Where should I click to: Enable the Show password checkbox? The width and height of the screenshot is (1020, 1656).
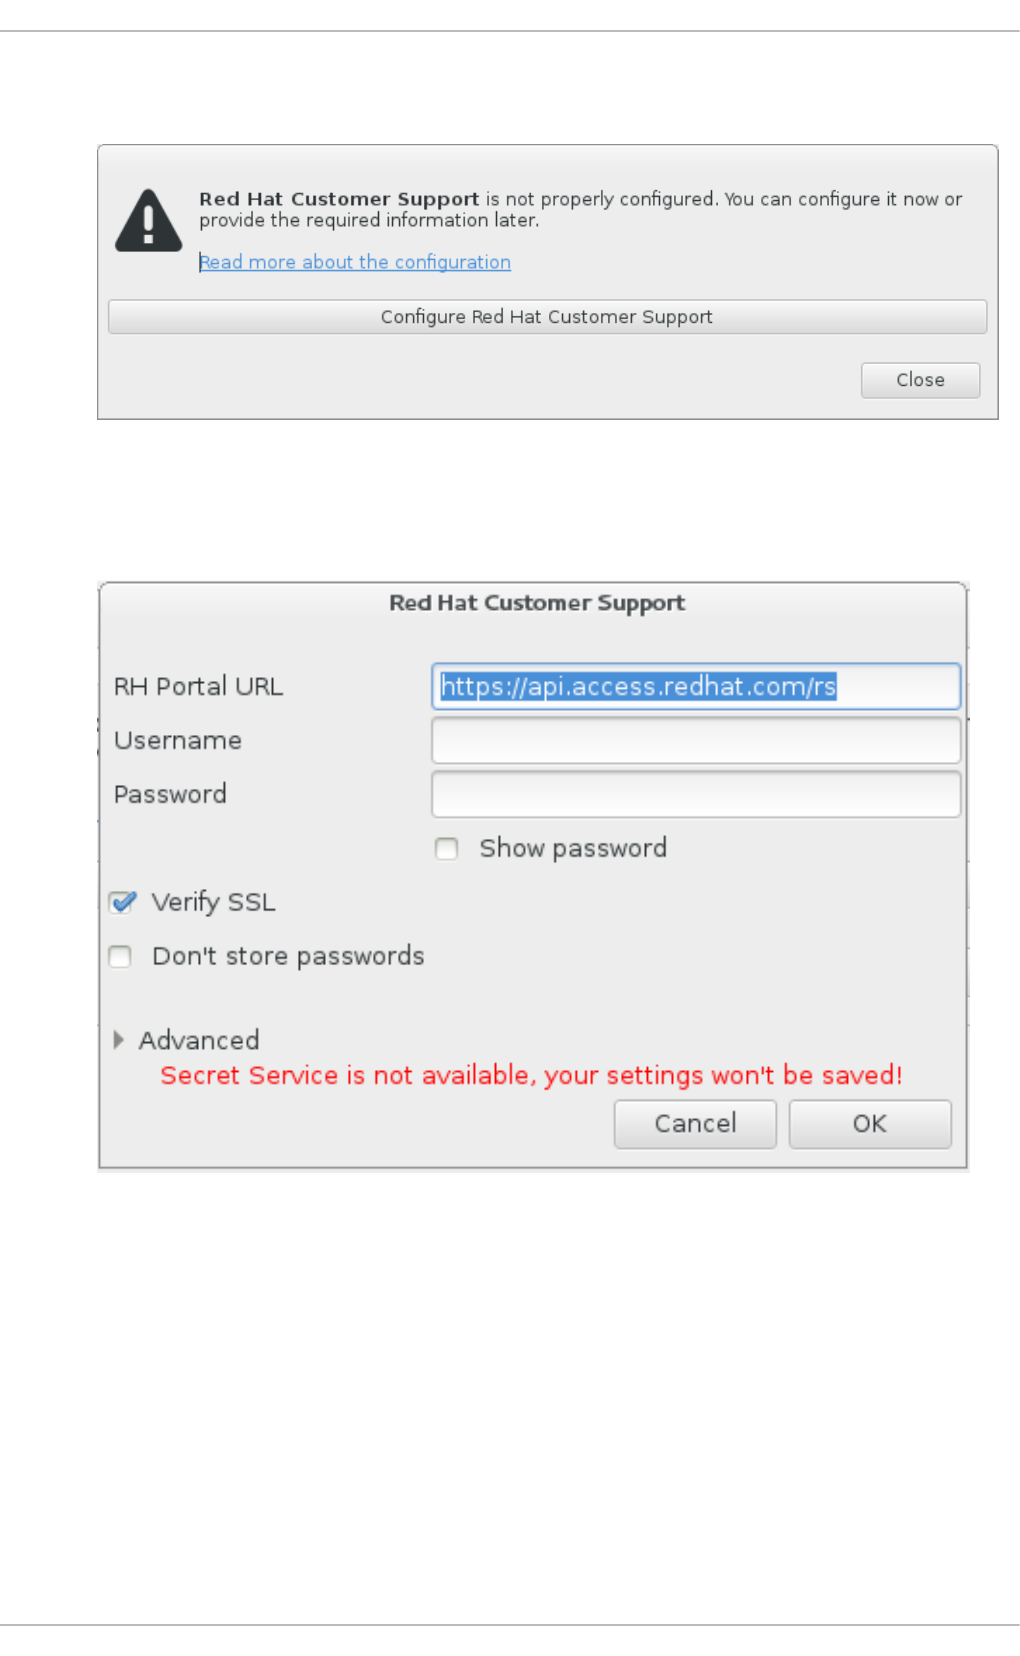pos(447,849)
